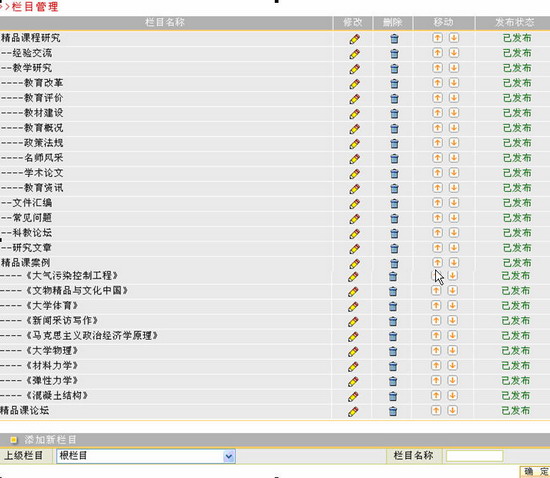The height and width of the screenshot is (478, 550).
Task: Click pencil icon for 《大学物理》 row
Action: tap(353, 351)
